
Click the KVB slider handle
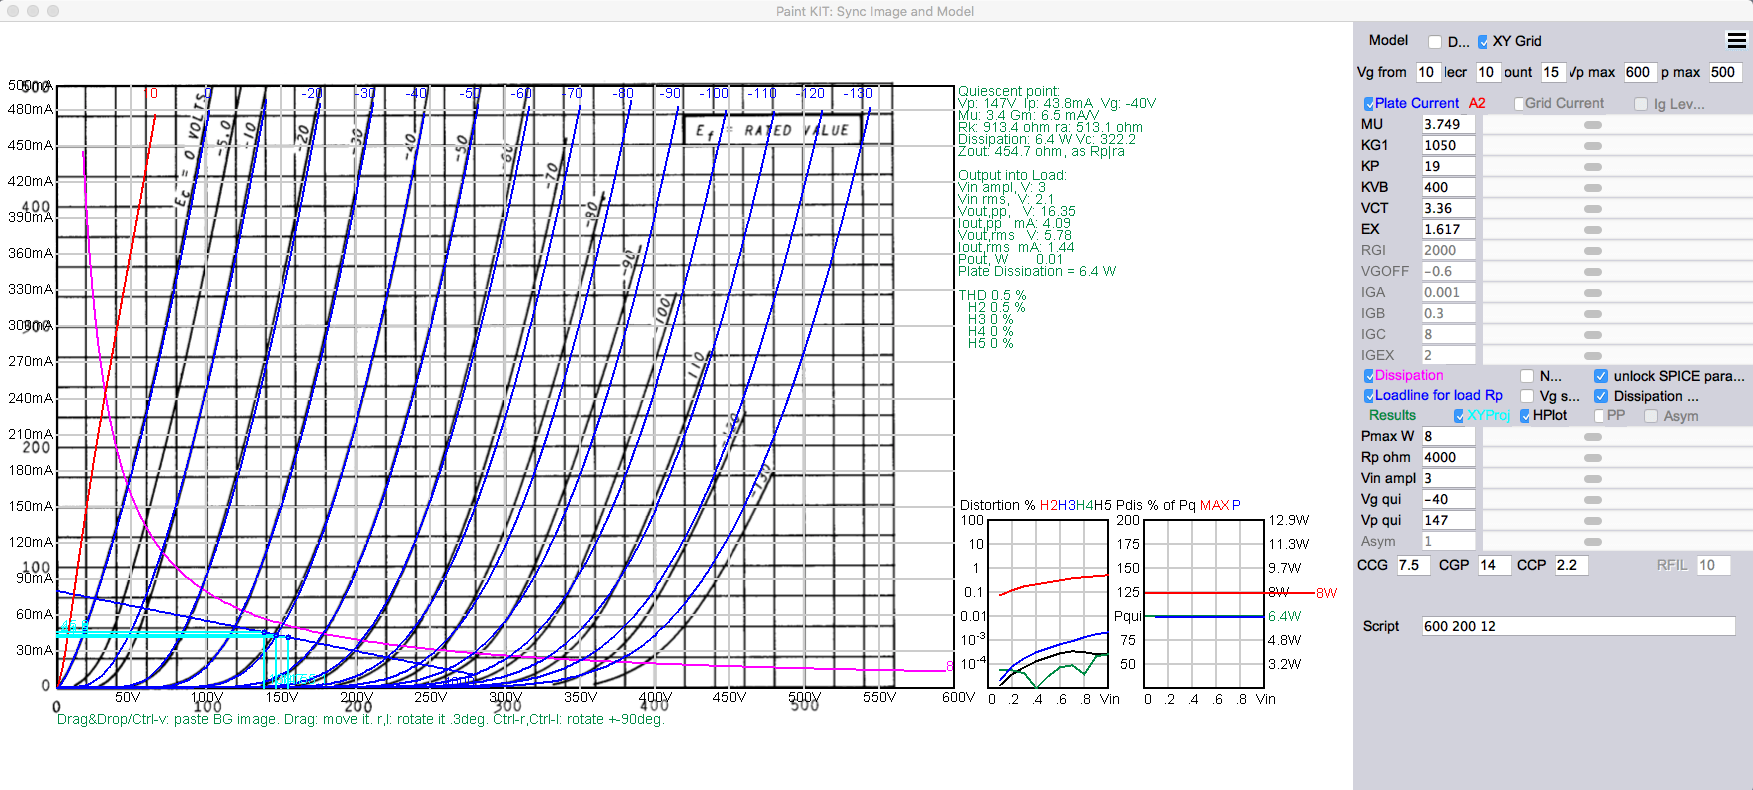click(1593, 188)
